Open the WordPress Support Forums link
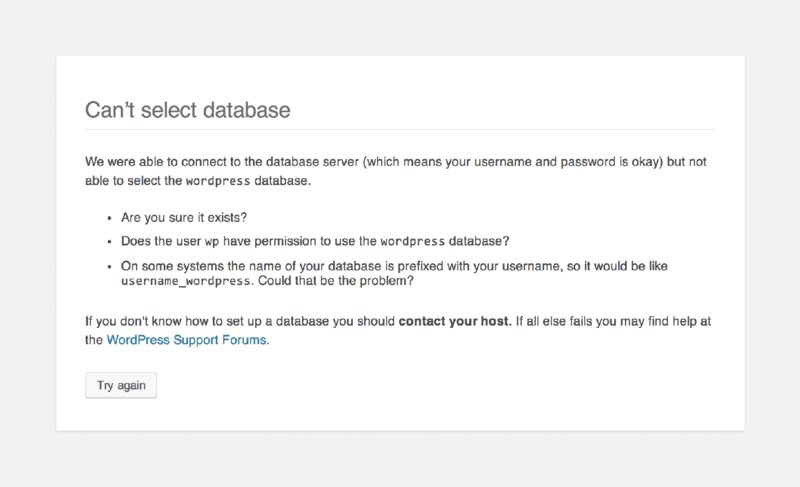Image resolution: width=800 pixels, height=487 pixels. click(x=187, y=340)
